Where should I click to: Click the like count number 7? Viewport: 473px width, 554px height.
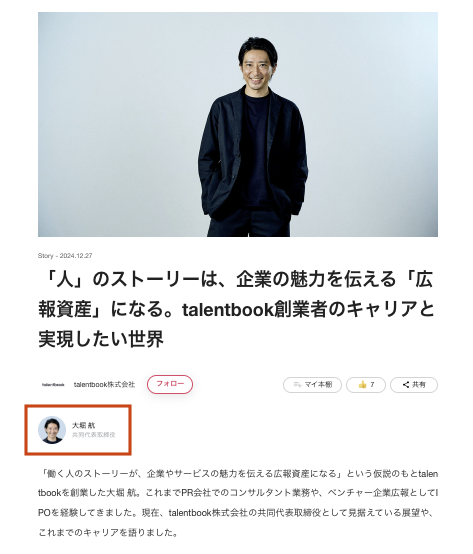click(x=372, y=384)
